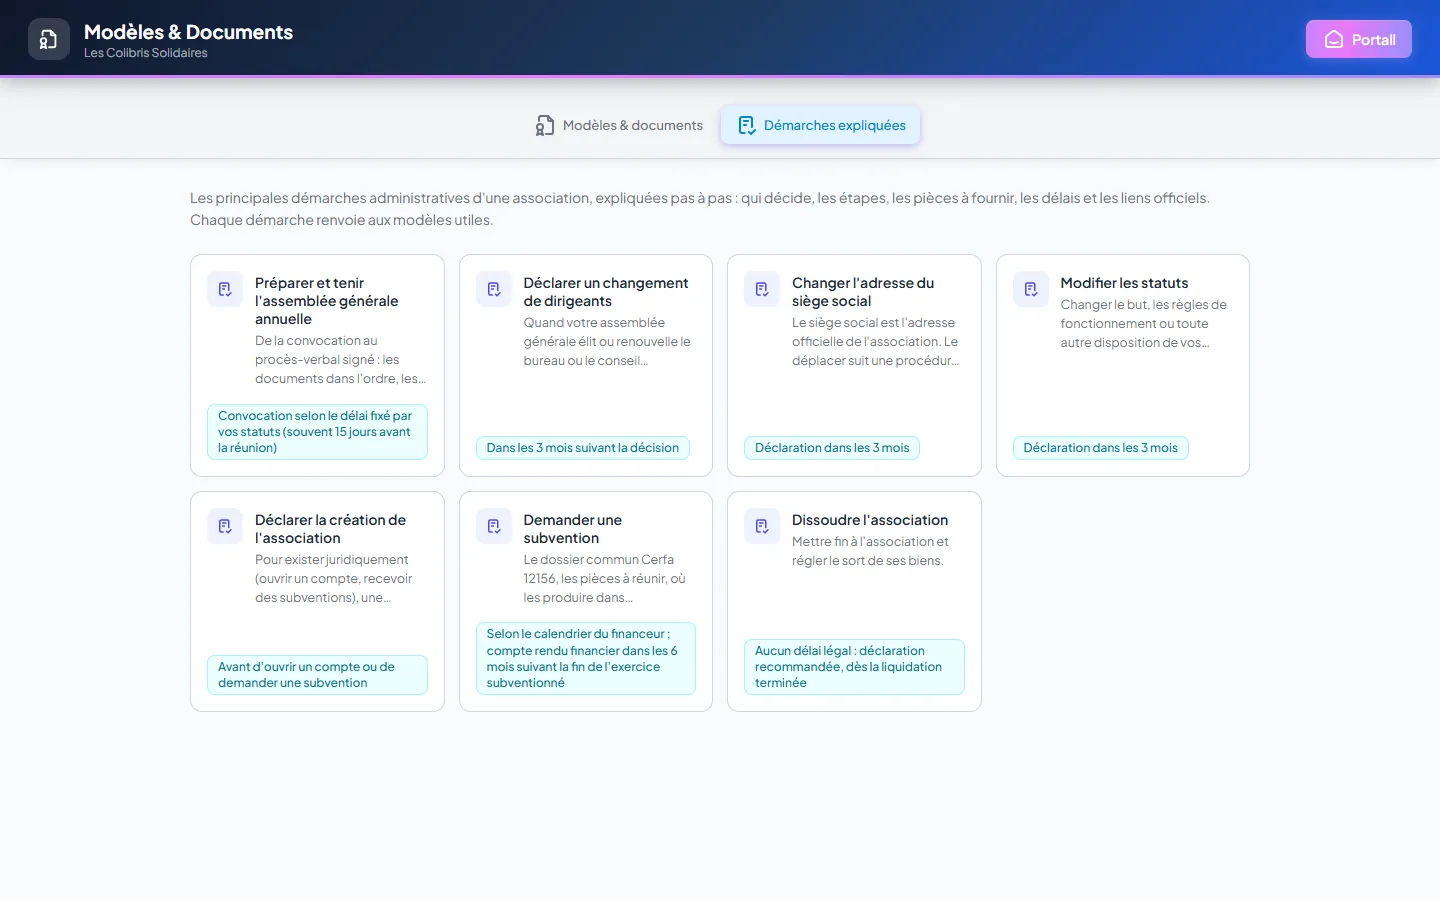Click the 'Convocation selon le délai fixé' badge

click(x=317, y=432)
